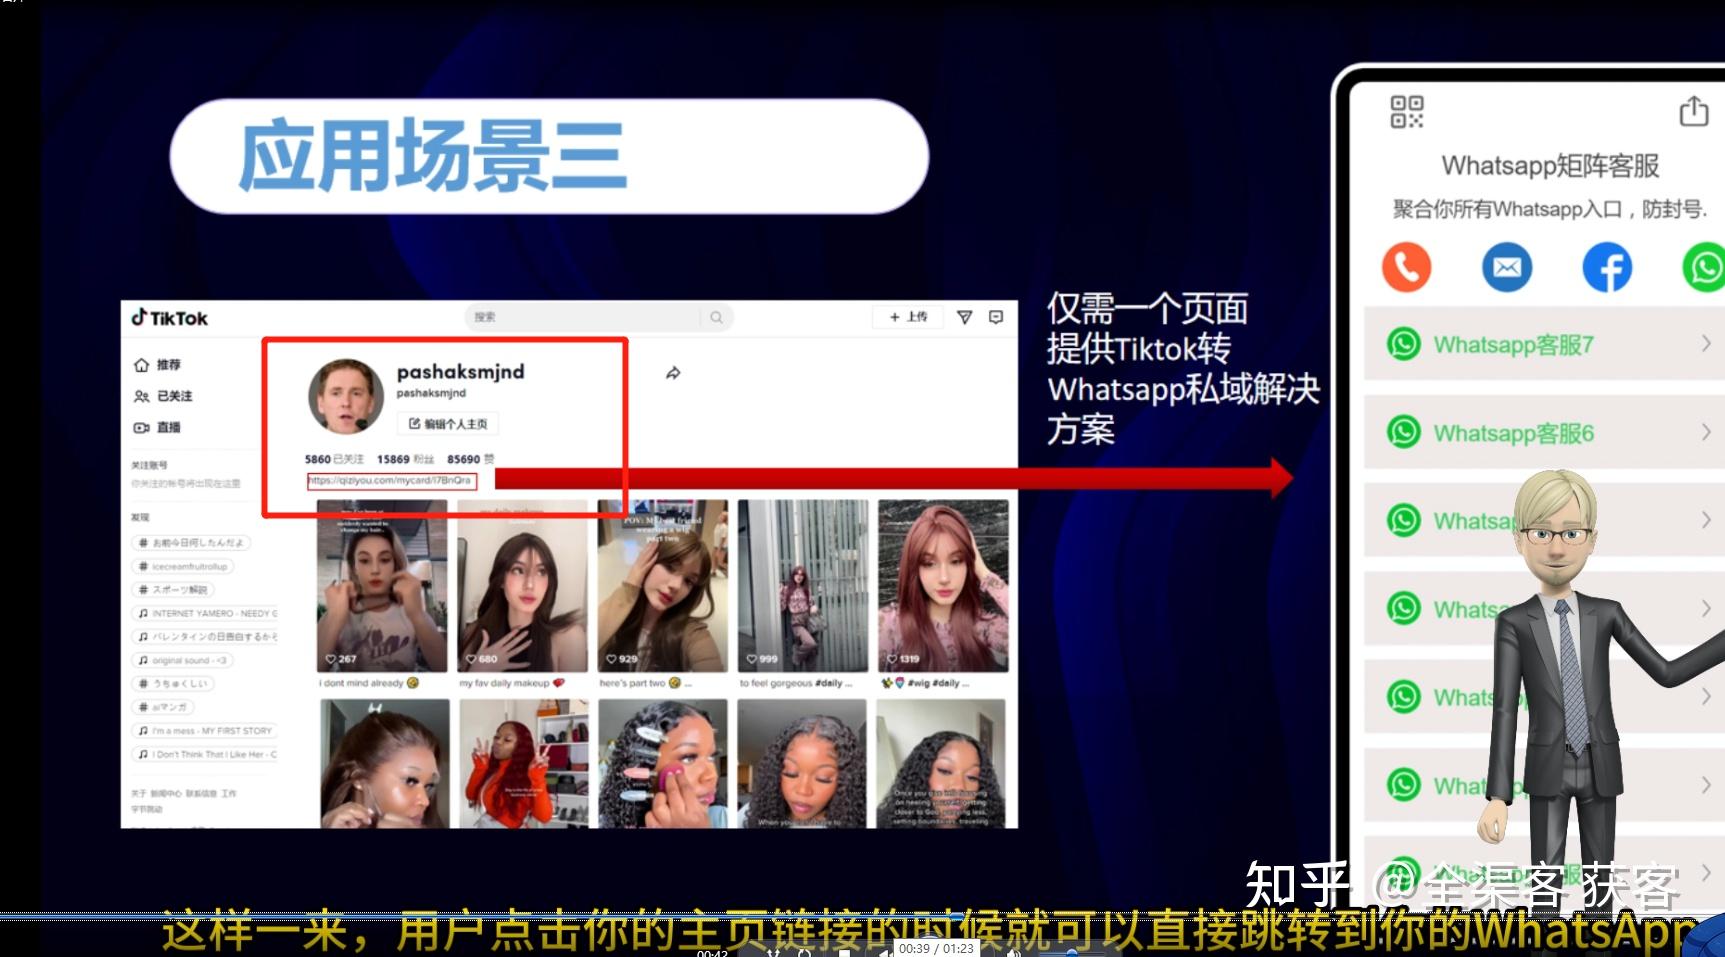Open the video with 267 likes

click(382, 586)
